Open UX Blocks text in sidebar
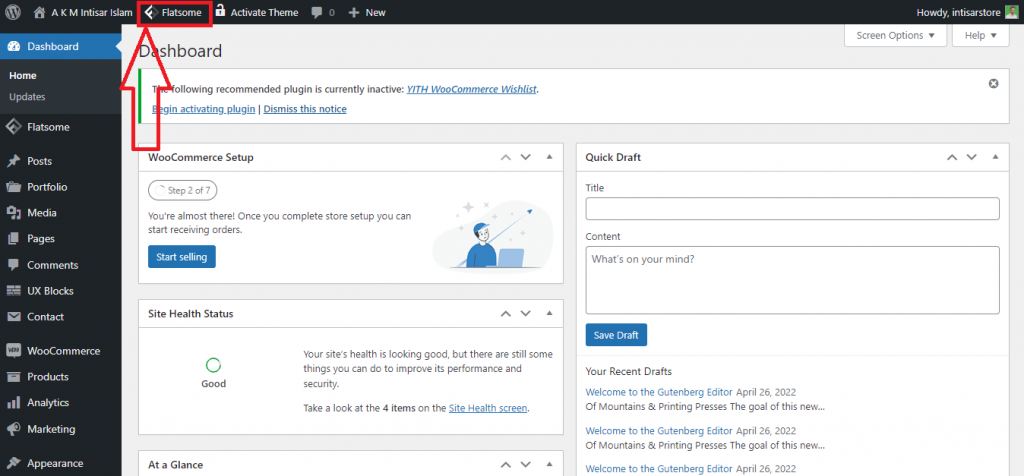Image resolution: width=1024 pixels, height=476 pixels. click(50, 291)
